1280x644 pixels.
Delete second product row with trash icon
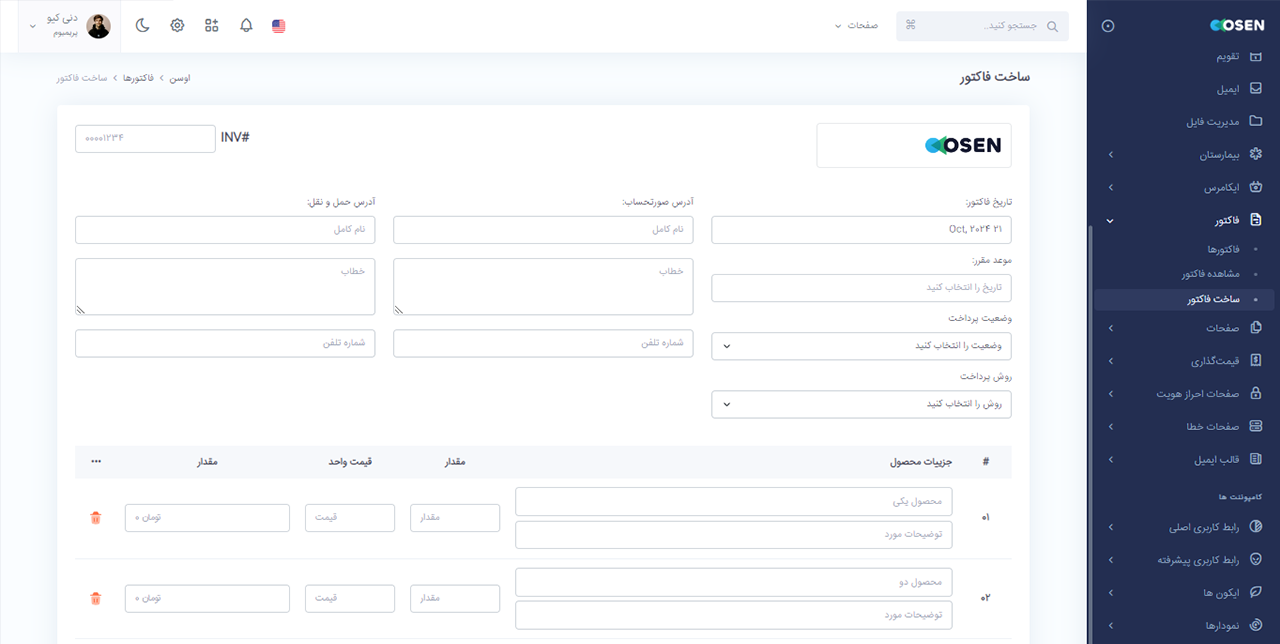[x=95, y=597]
